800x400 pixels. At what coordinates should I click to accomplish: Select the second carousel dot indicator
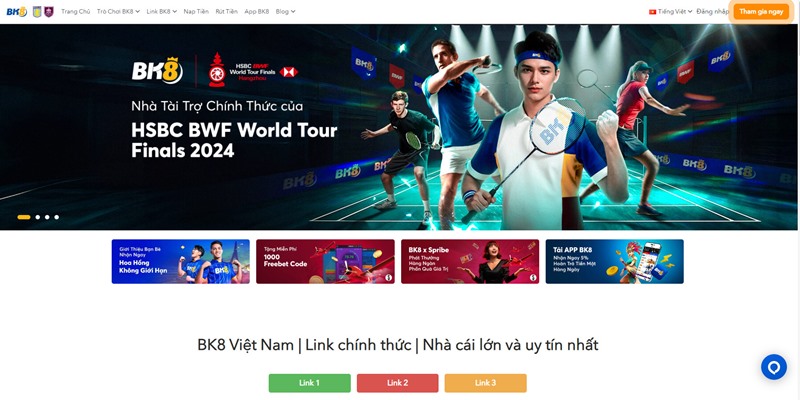[38, 217]
